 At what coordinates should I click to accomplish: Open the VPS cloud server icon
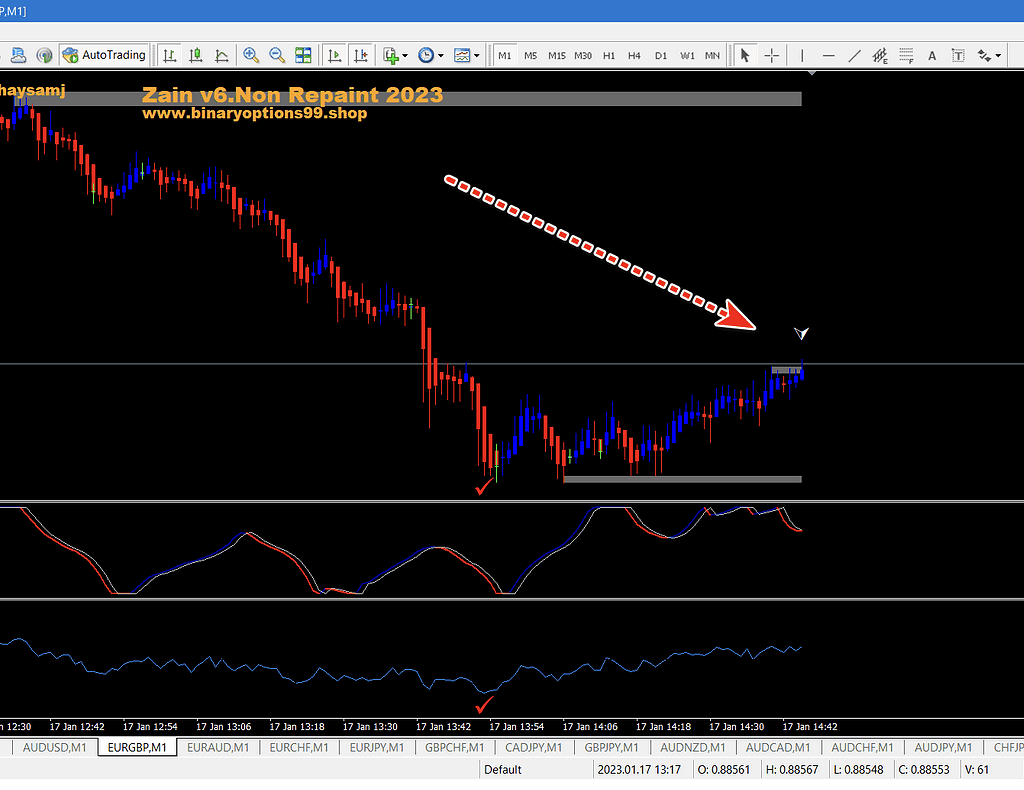tap(18, 55)
